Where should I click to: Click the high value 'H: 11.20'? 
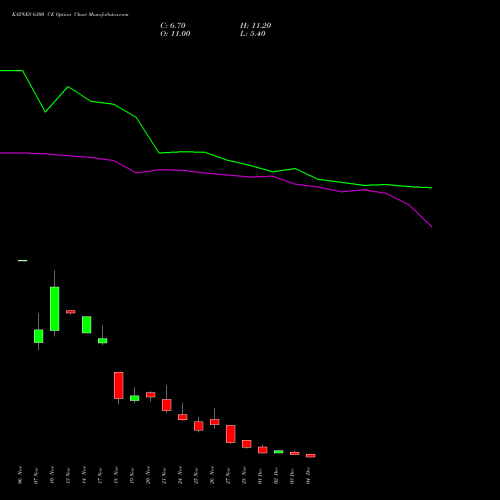(255, 26)
